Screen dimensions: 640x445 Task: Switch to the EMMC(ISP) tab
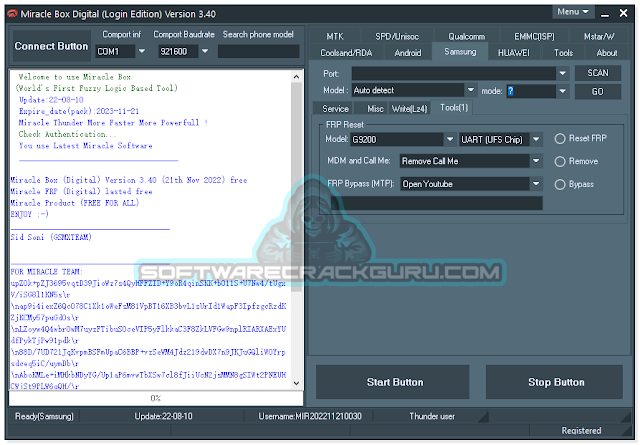pos(534,36)
